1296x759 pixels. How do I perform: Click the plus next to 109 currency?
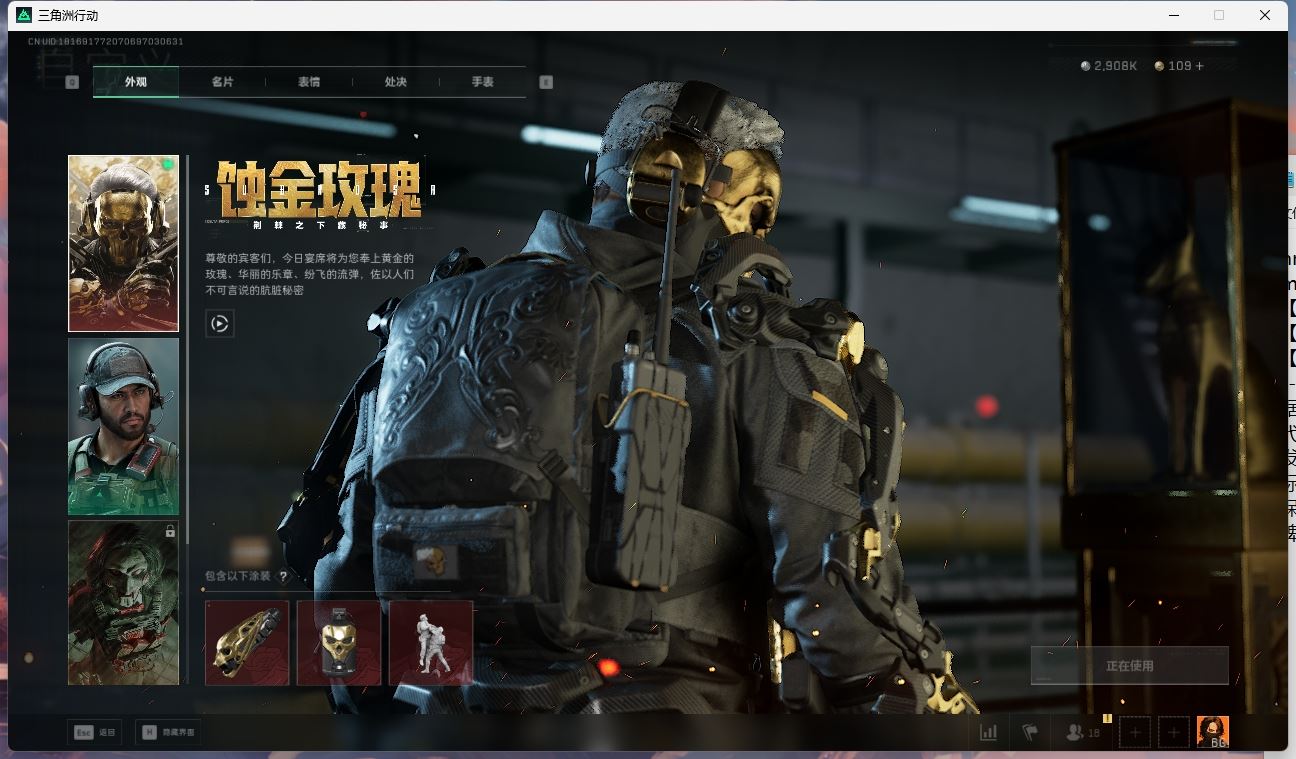[1199, 66]
